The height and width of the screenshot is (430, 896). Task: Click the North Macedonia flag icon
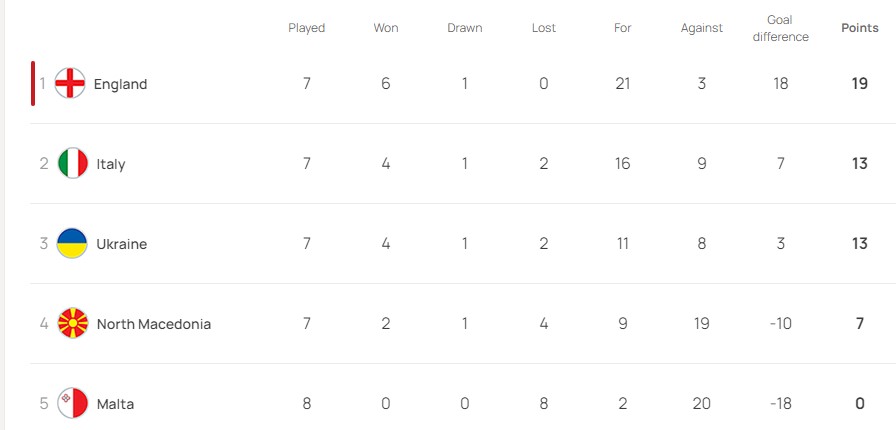coord(73,324)
